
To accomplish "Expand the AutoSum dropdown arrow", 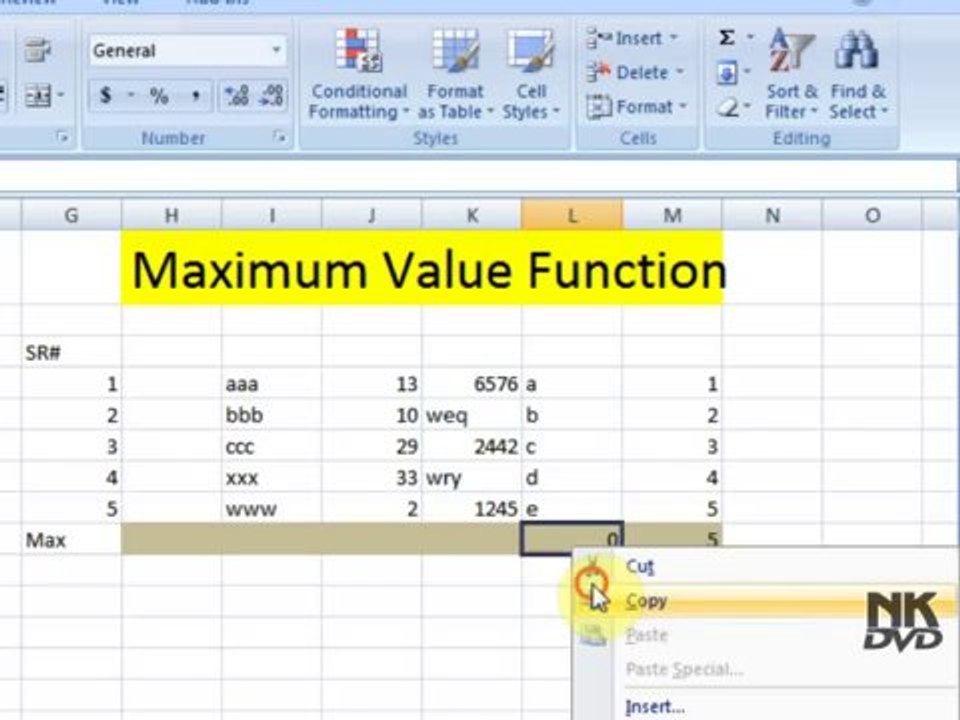I will [x=750, y=38].
